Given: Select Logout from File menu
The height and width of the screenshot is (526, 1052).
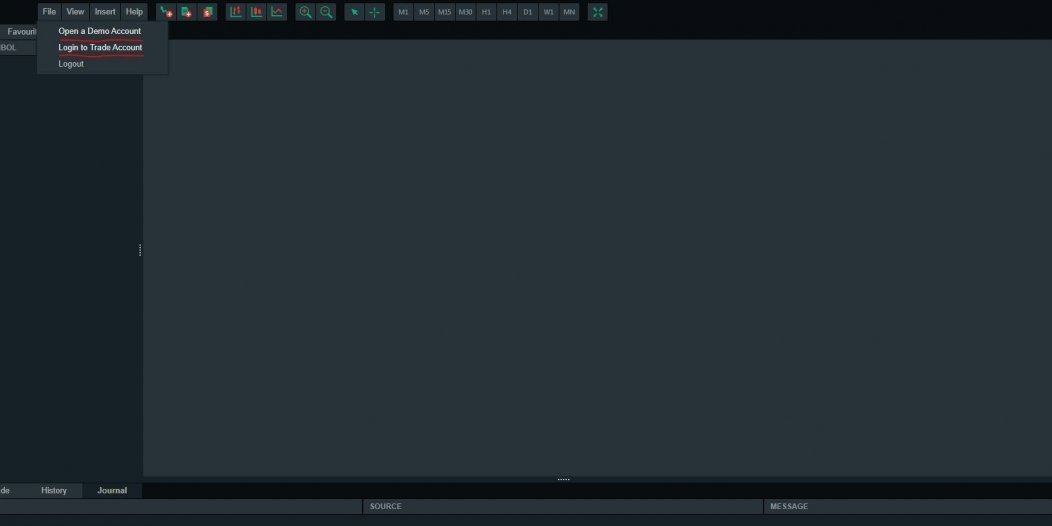Looking at the screenshot, I should (x=71, y=64).
